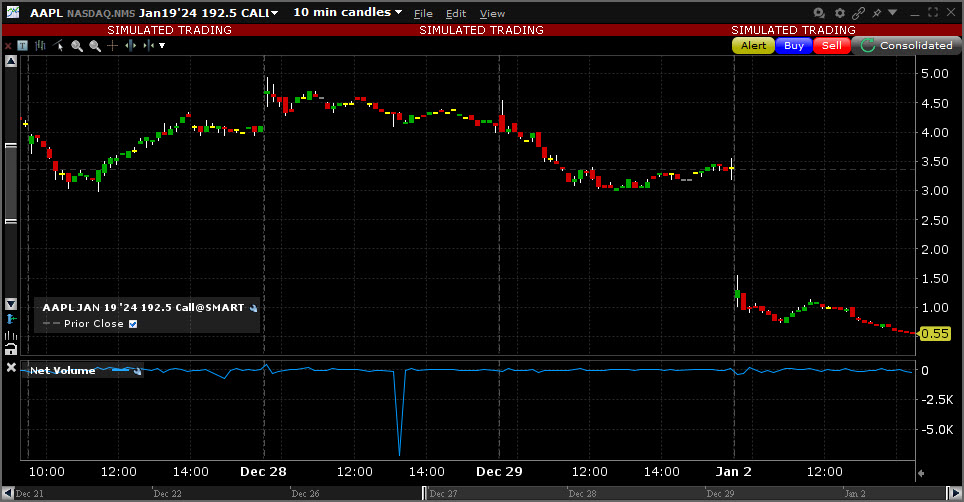Click the vertical price range slider track

(10, 183)
